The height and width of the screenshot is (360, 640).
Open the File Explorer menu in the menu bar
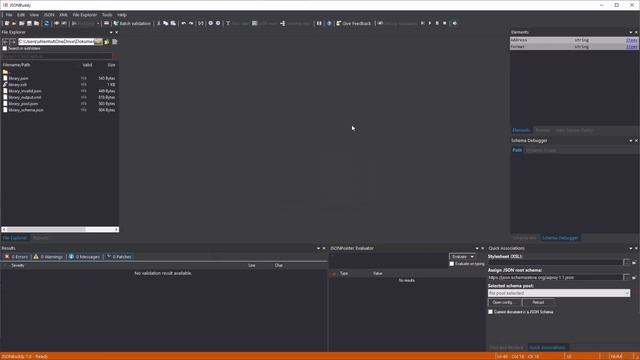point(84,15)
